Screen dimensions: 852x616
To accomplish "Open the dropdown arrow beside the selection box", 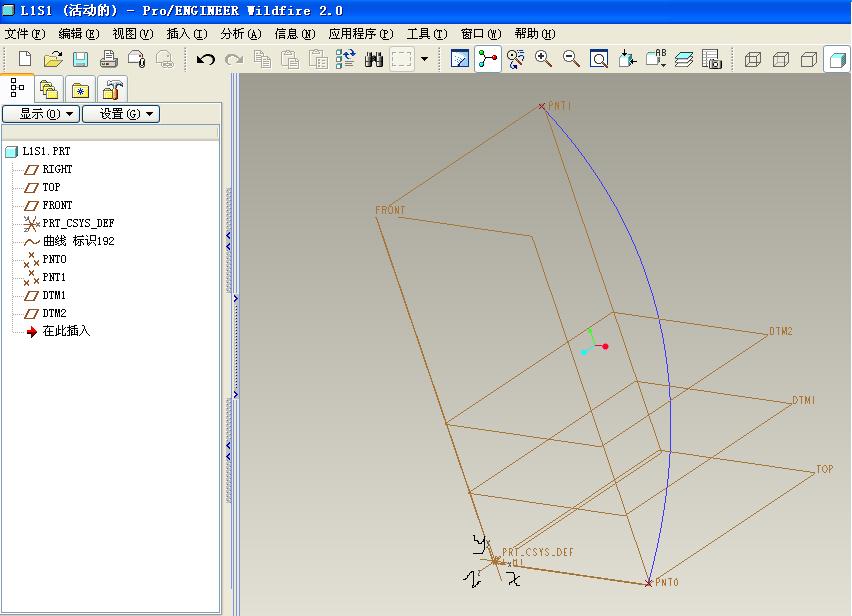I will point(424,59).
